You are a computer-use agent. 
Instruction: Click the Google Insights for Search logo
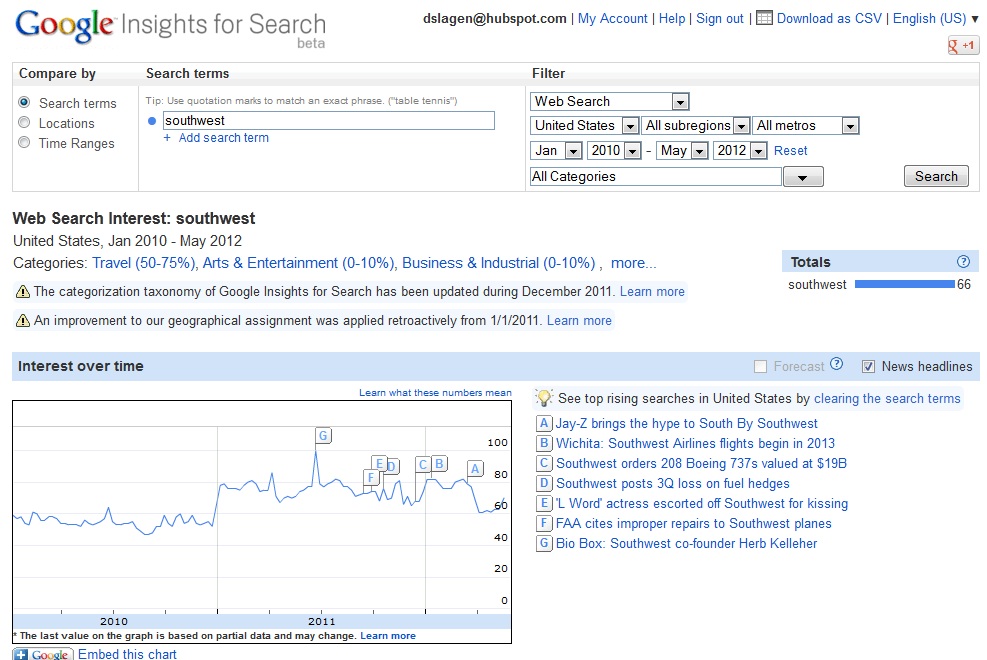click(171, 28)
